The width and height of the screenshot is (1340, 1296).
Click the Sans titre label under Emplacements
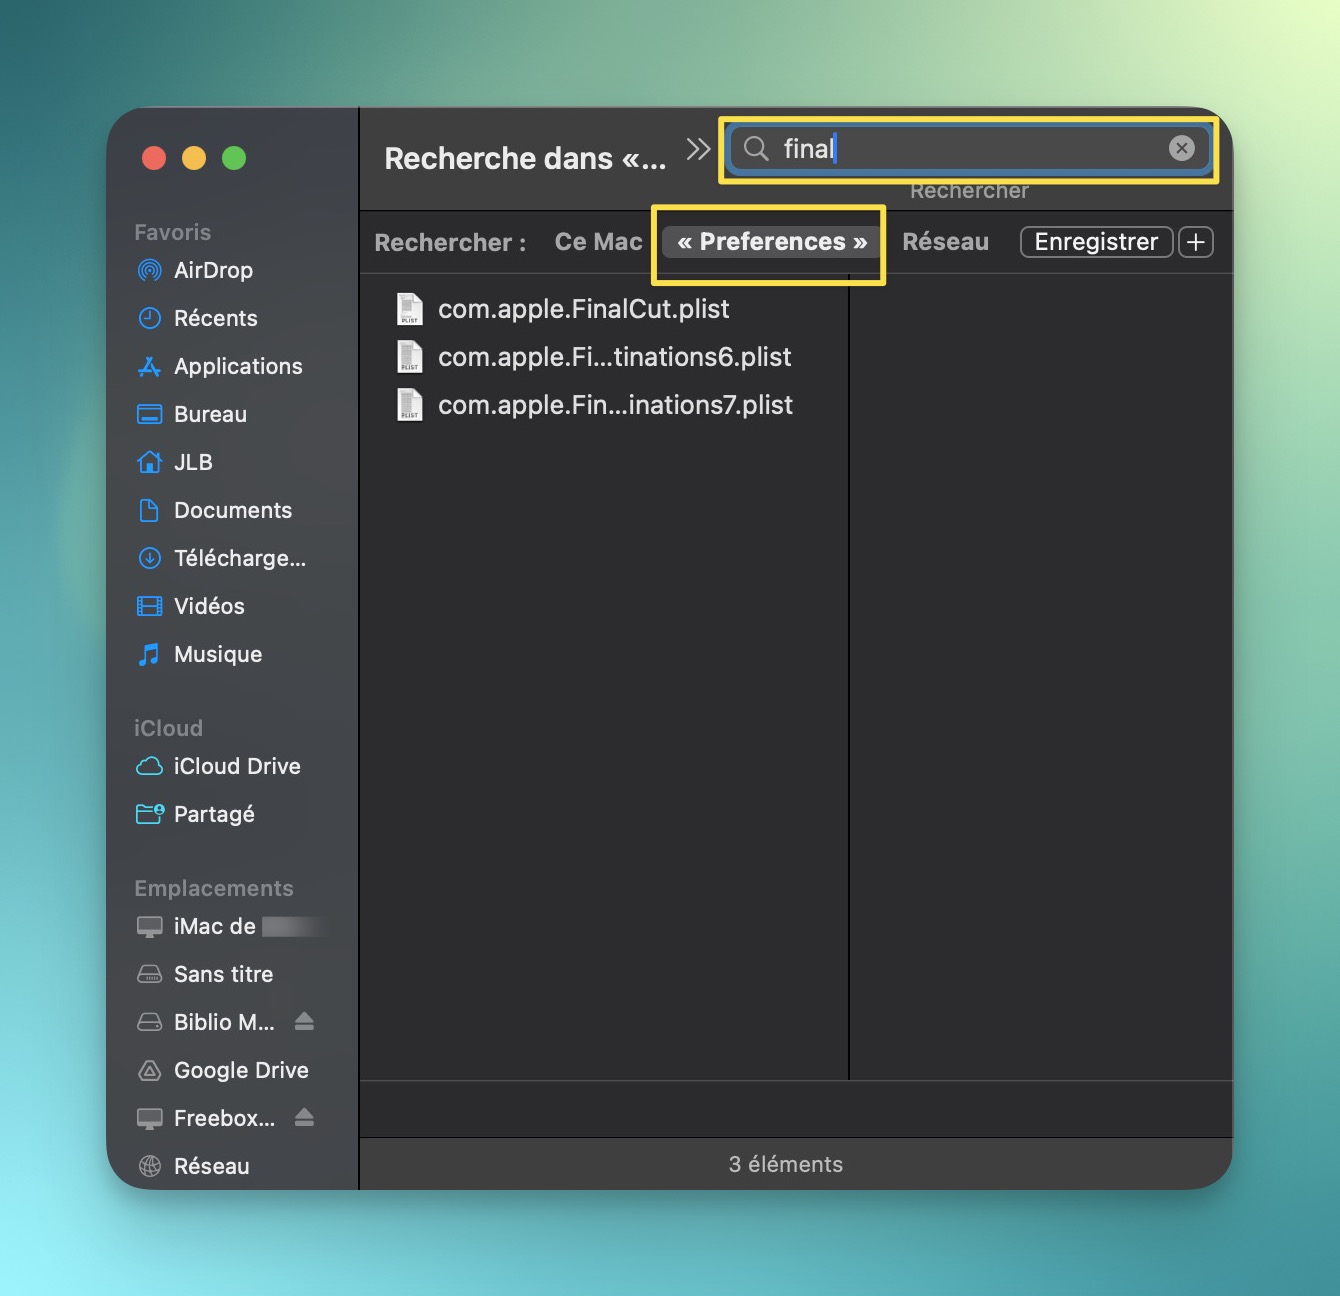223,974
